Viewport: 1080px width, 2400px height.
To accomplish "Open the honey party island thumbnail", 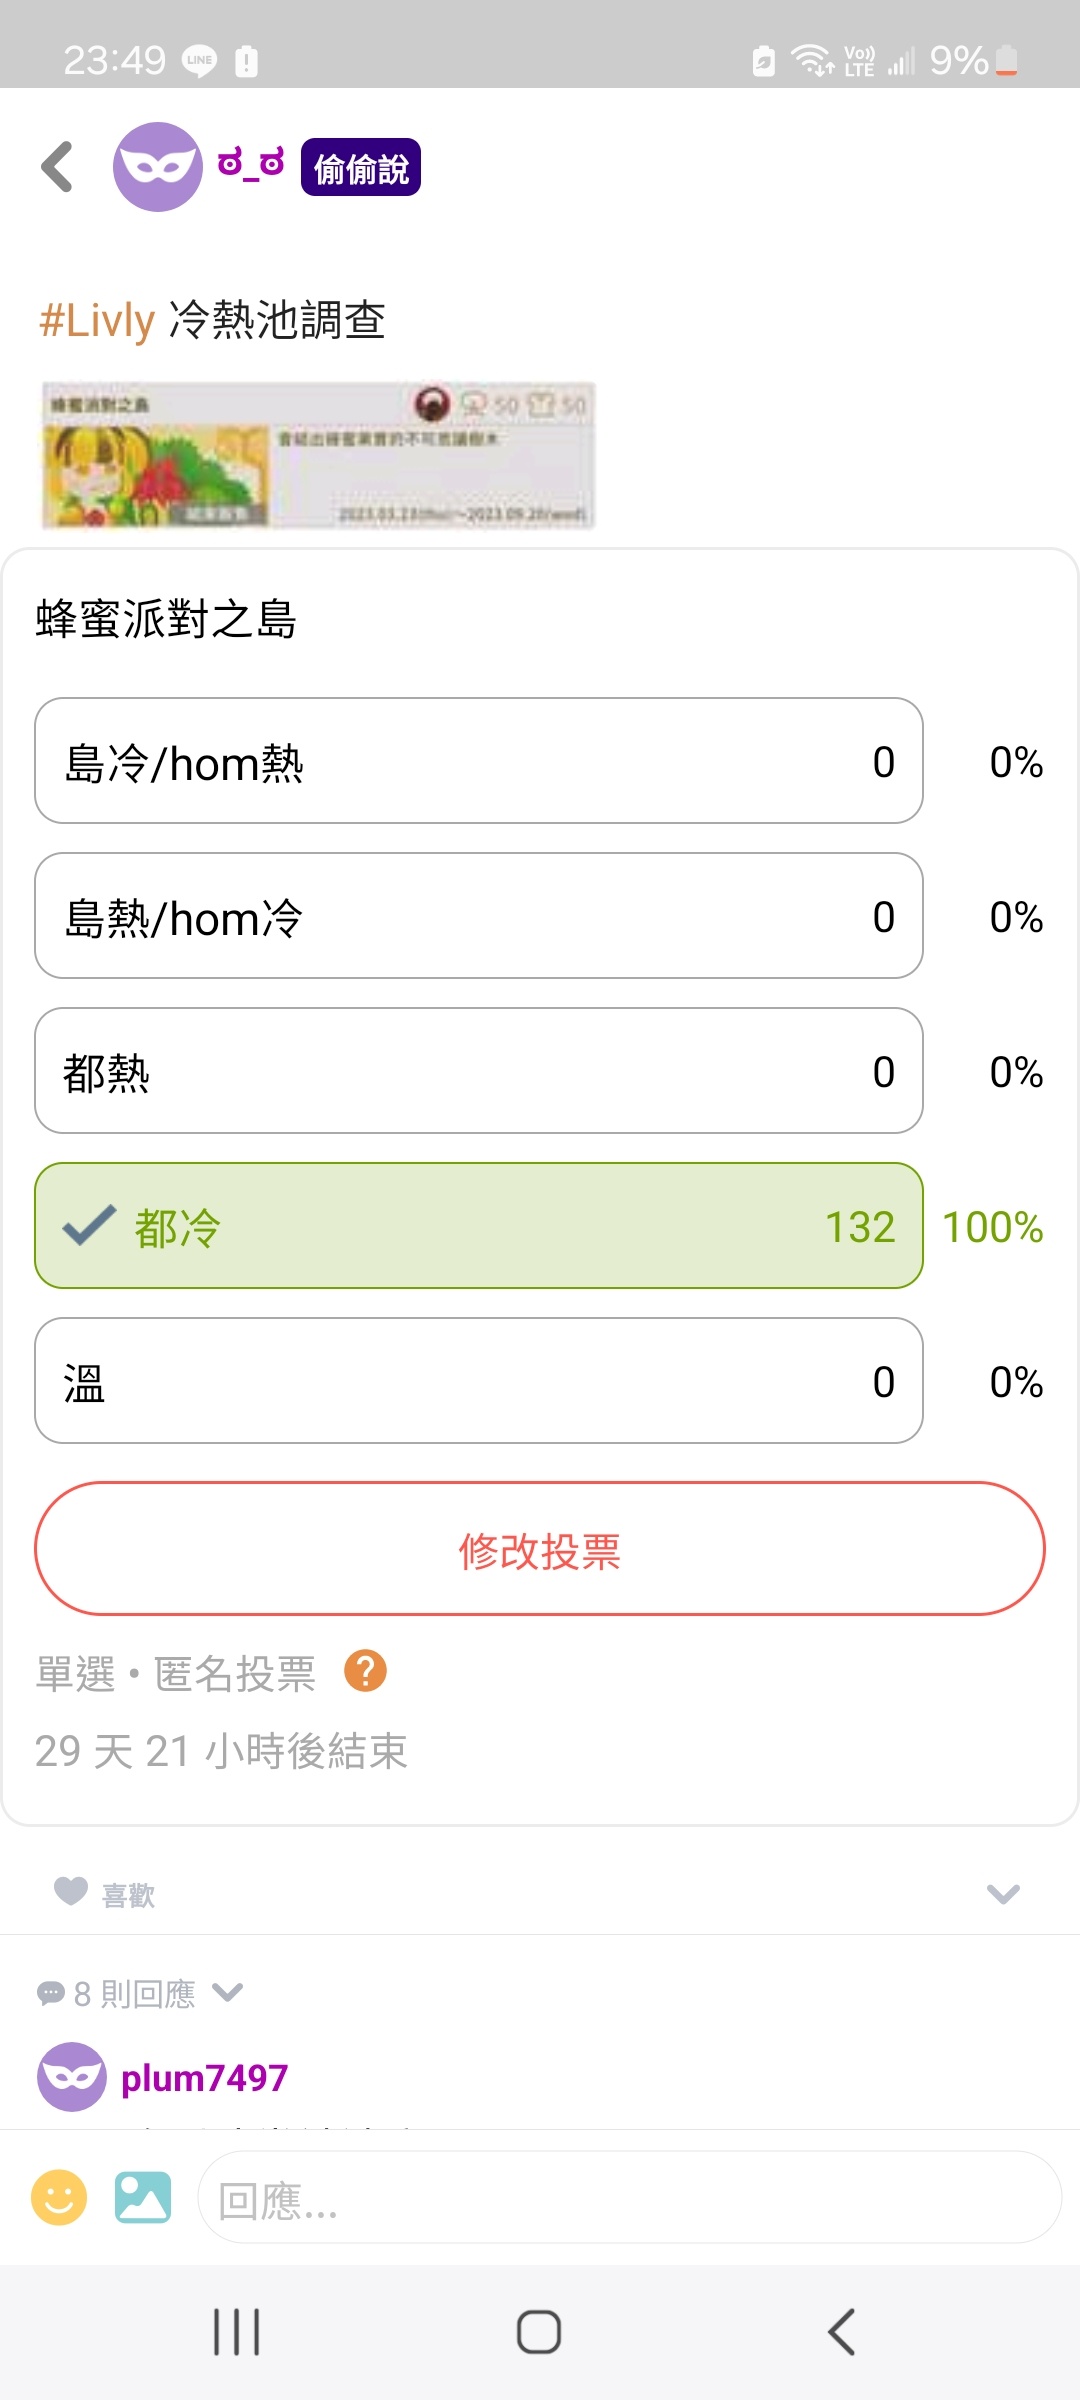I will coord(318,455).
